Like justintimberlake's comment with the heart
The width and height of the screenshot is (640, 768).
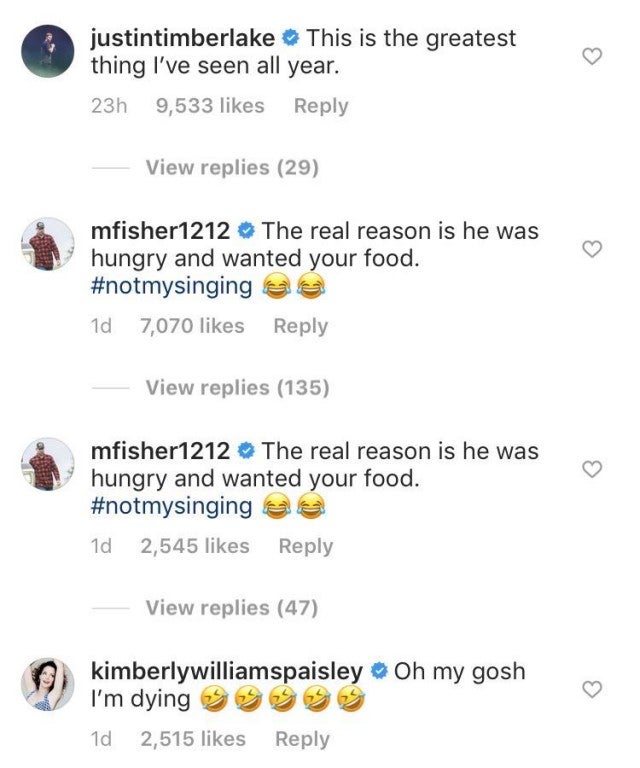pyautogui.click(x=591, y=58)
